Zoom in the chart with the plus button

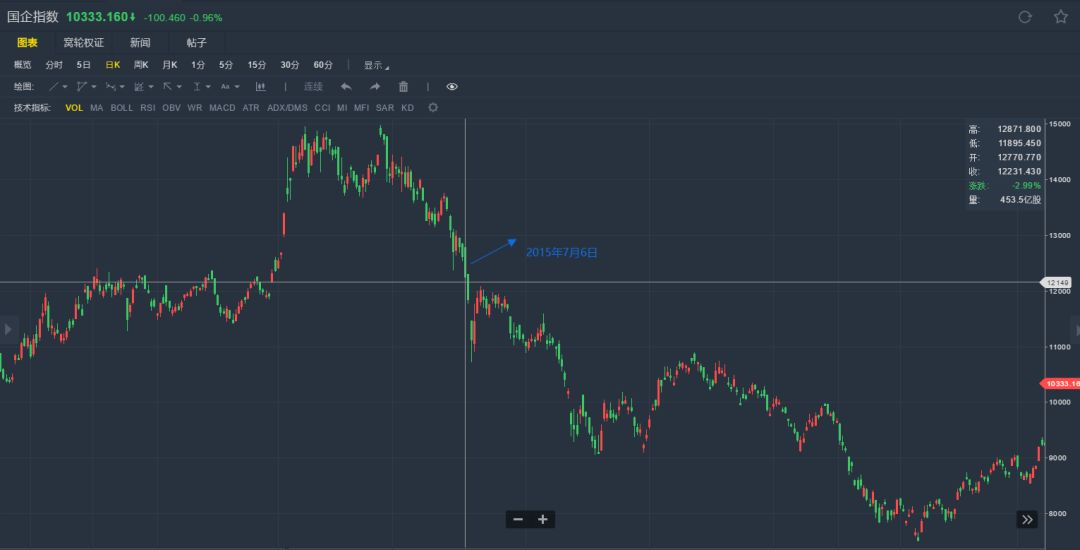[x=543, y=519]
